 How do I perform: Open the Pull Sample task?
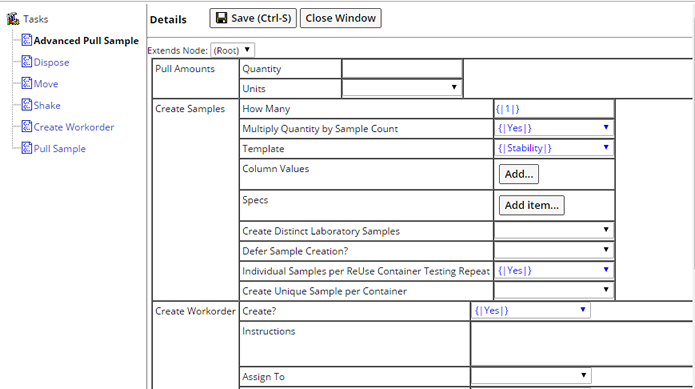pos(60,149)
